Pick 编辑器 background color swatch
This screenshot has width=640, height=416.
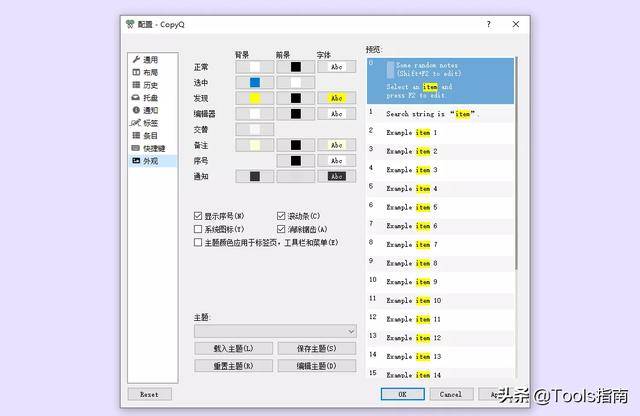(x=255, y=114)
